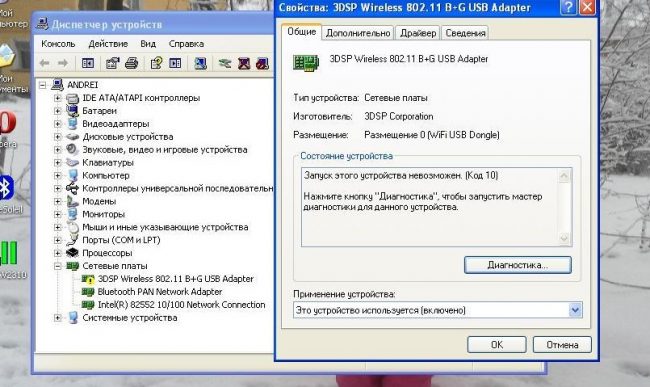650x387 pixels.
Task: Click the OK button
Action: [x=497, y=344]
